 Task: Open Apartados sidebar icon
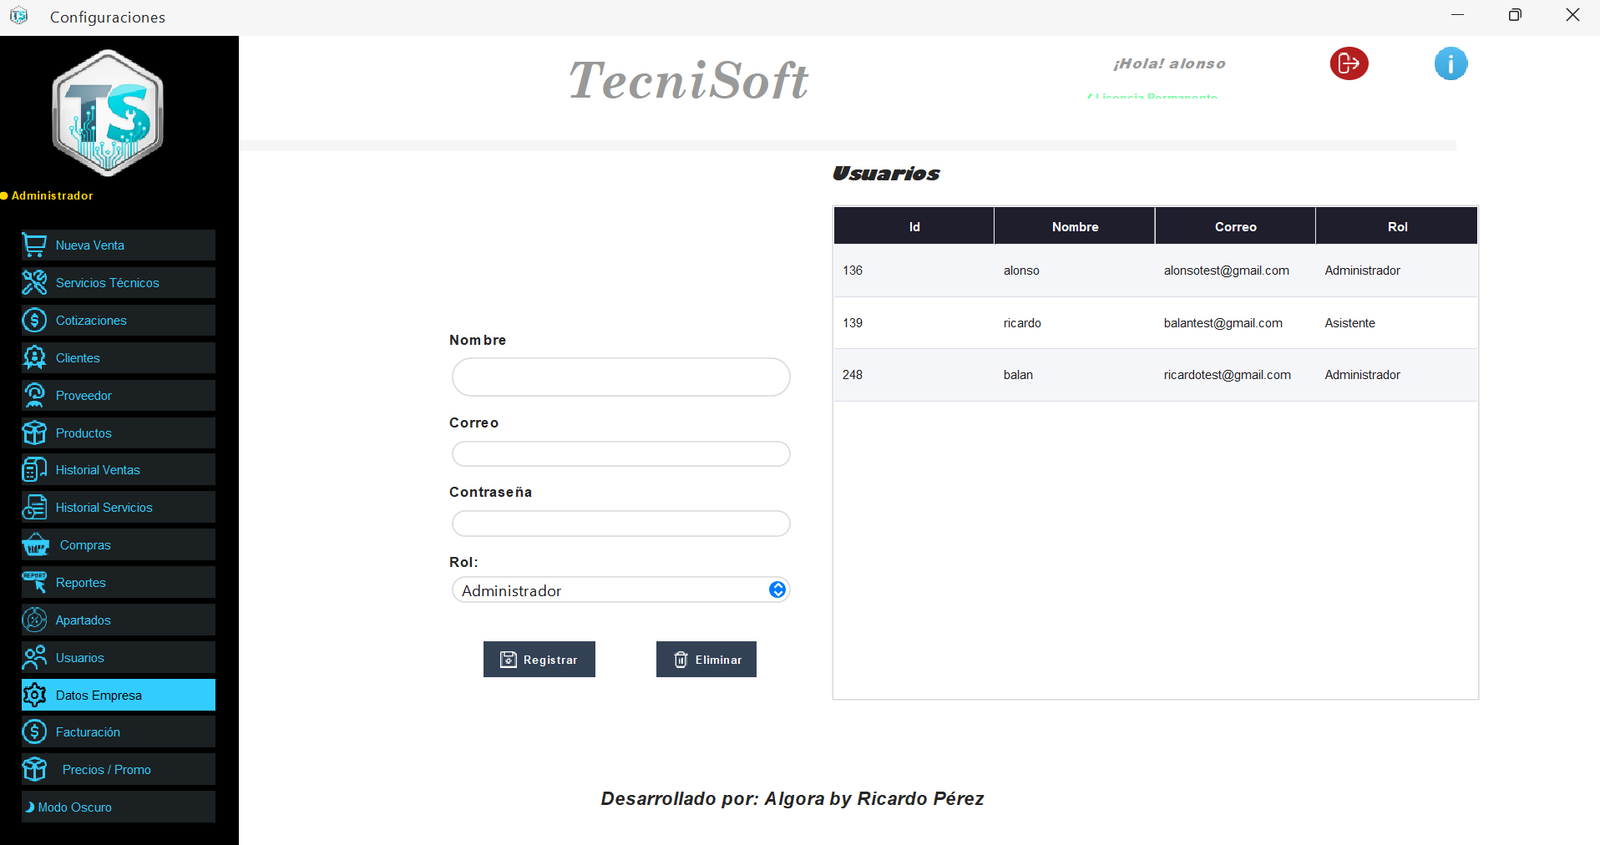click(34, 620)
